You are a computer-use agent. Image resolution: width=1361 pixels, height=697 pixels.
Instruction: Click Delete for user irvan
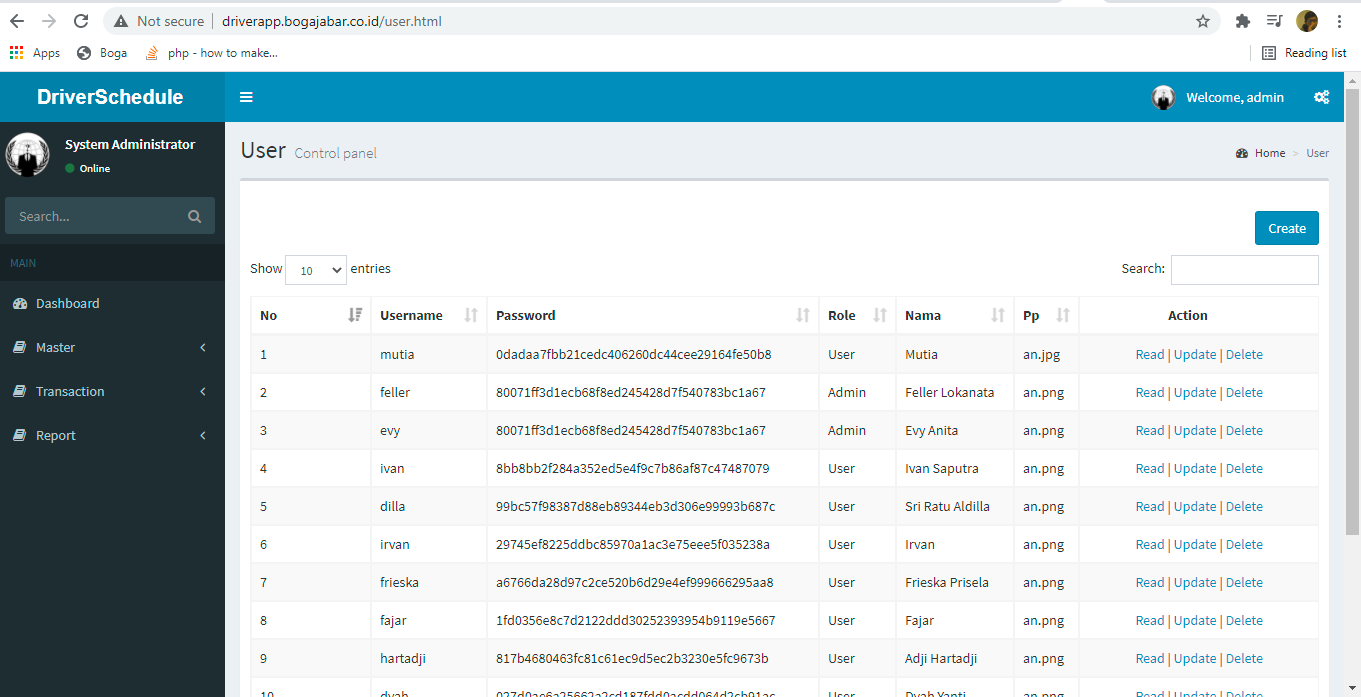click(1244, 544)
